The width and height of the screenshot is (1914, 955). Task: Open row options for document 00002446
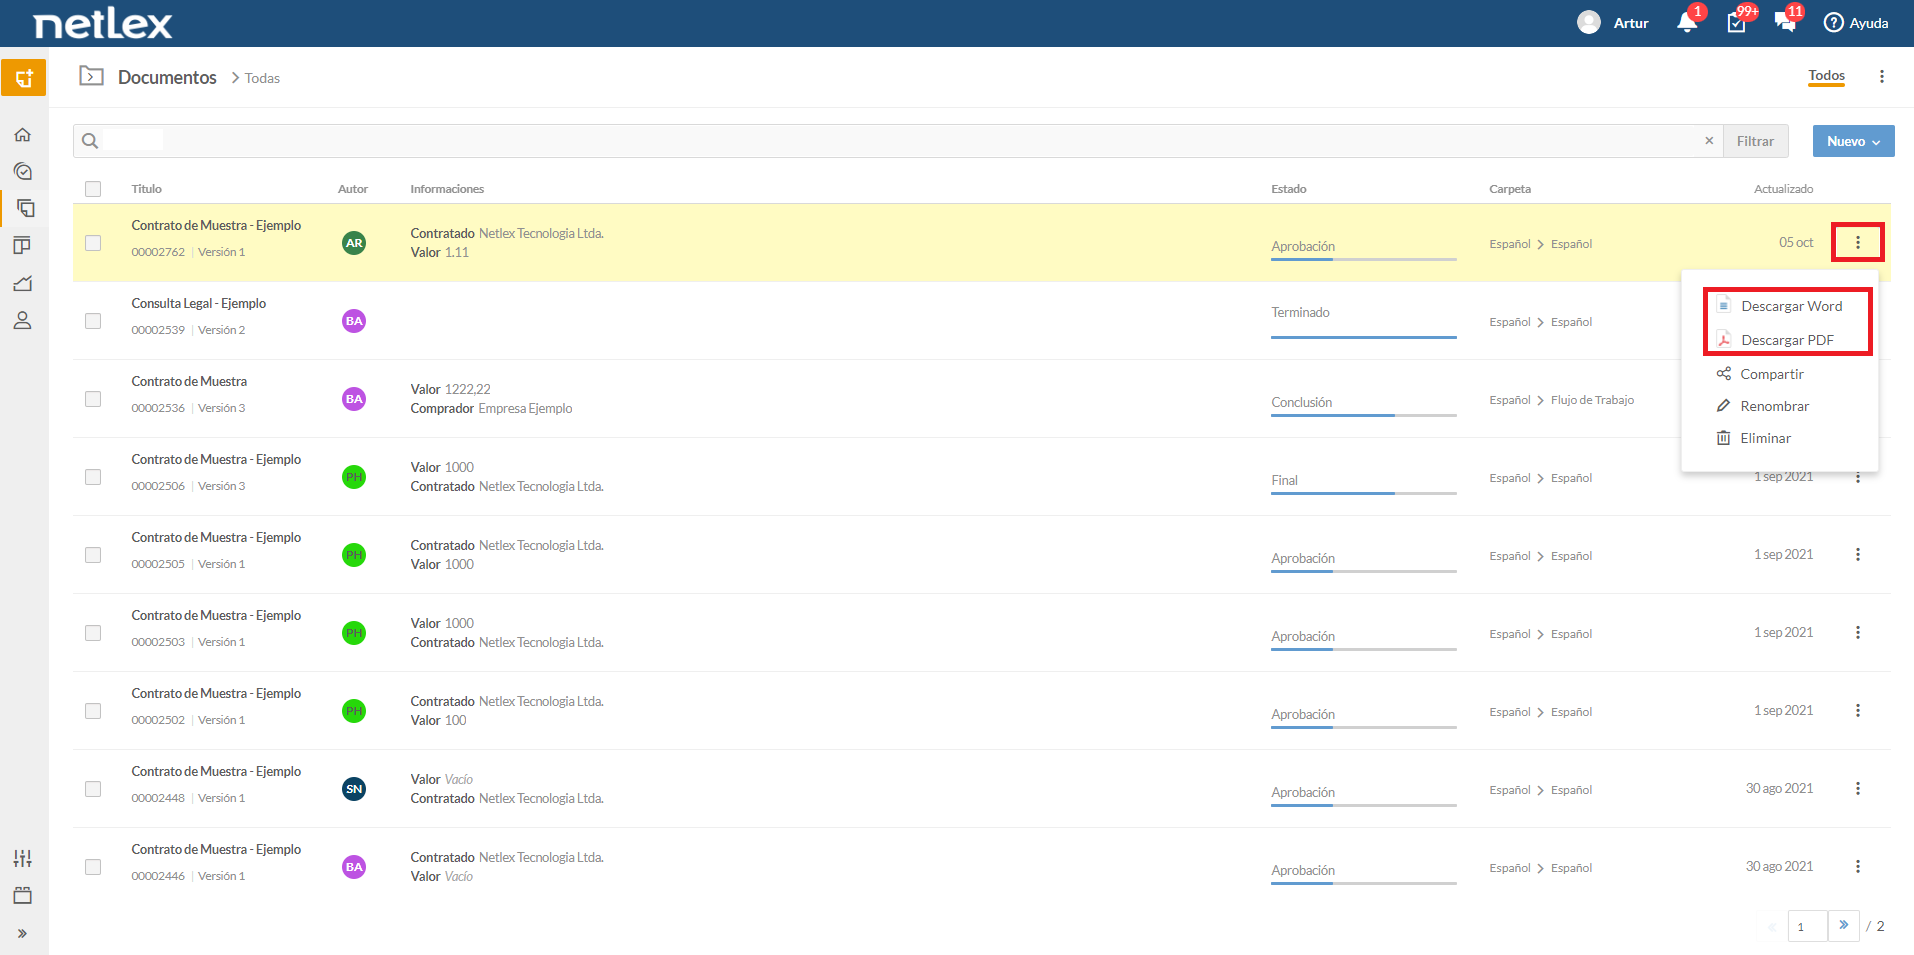pyautogui.click(x=1858, y=867)
